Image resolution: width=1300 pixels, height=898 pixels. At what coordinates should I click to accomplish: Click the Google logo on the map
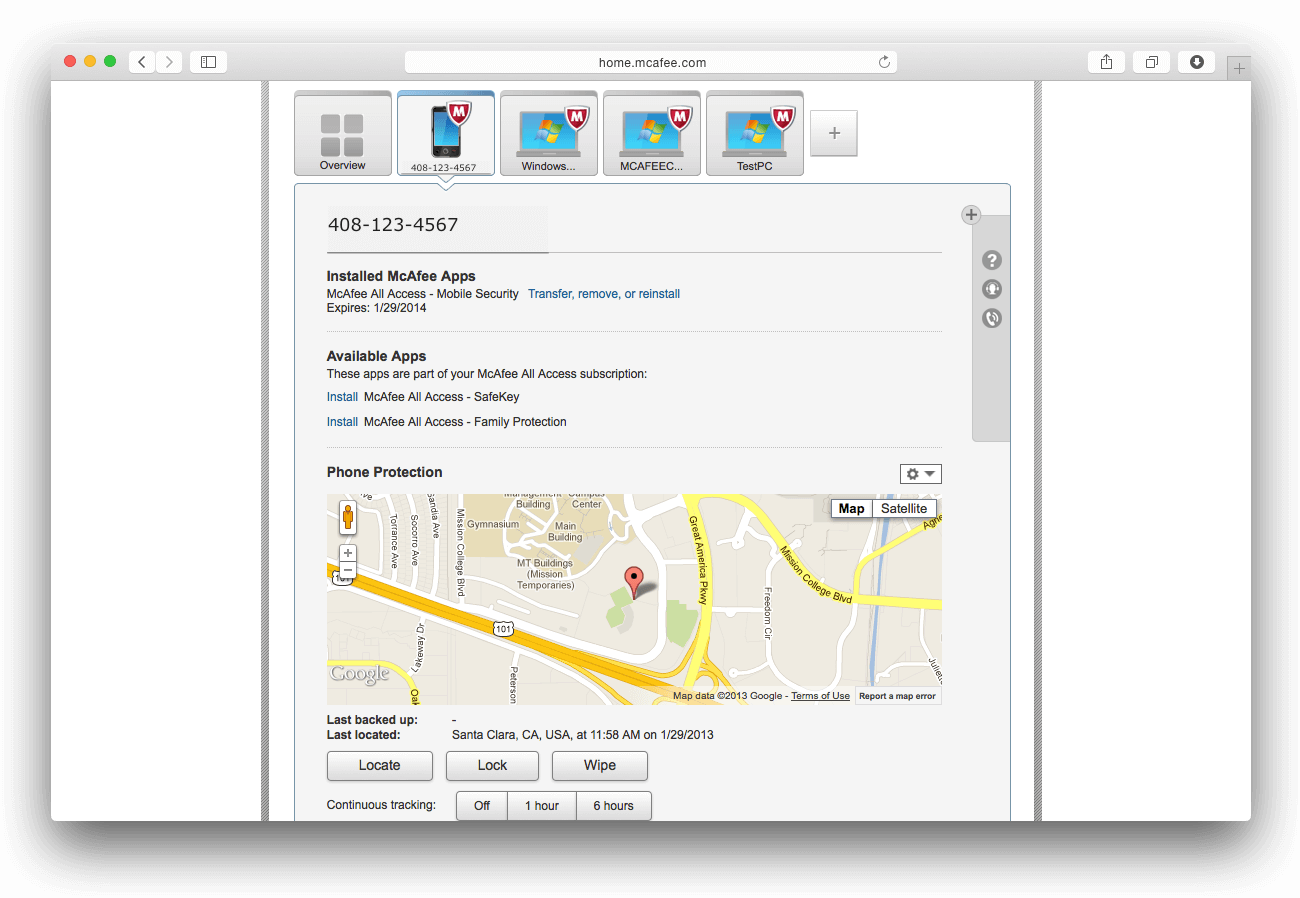point(360,674)
